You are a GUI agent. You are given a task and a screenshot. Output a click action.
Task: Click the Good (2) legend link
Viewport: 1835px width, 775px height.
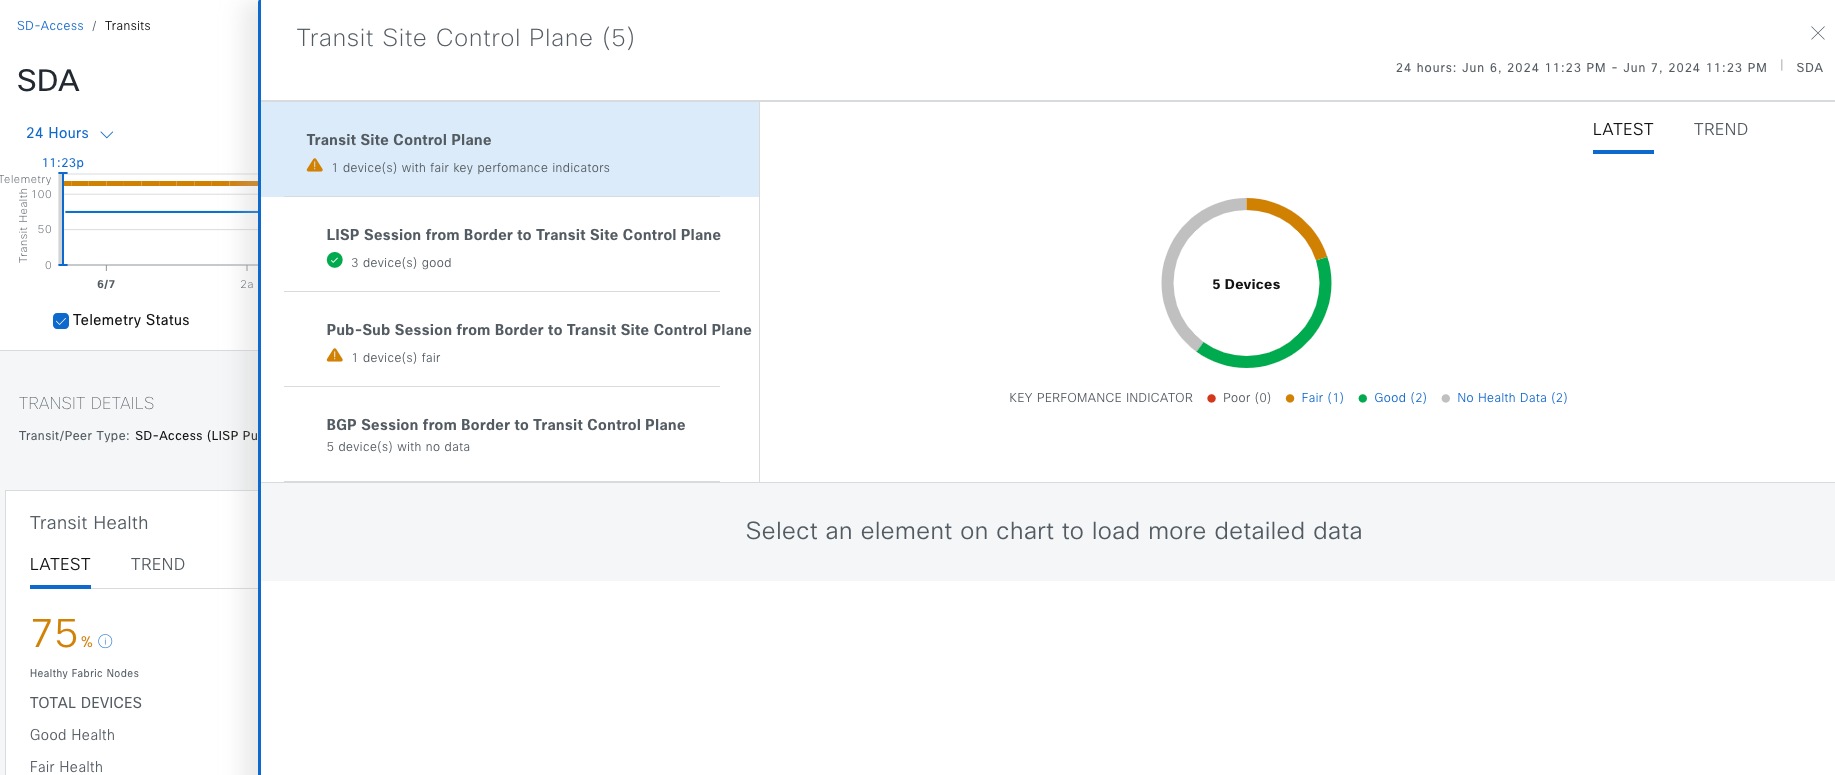1400,398
